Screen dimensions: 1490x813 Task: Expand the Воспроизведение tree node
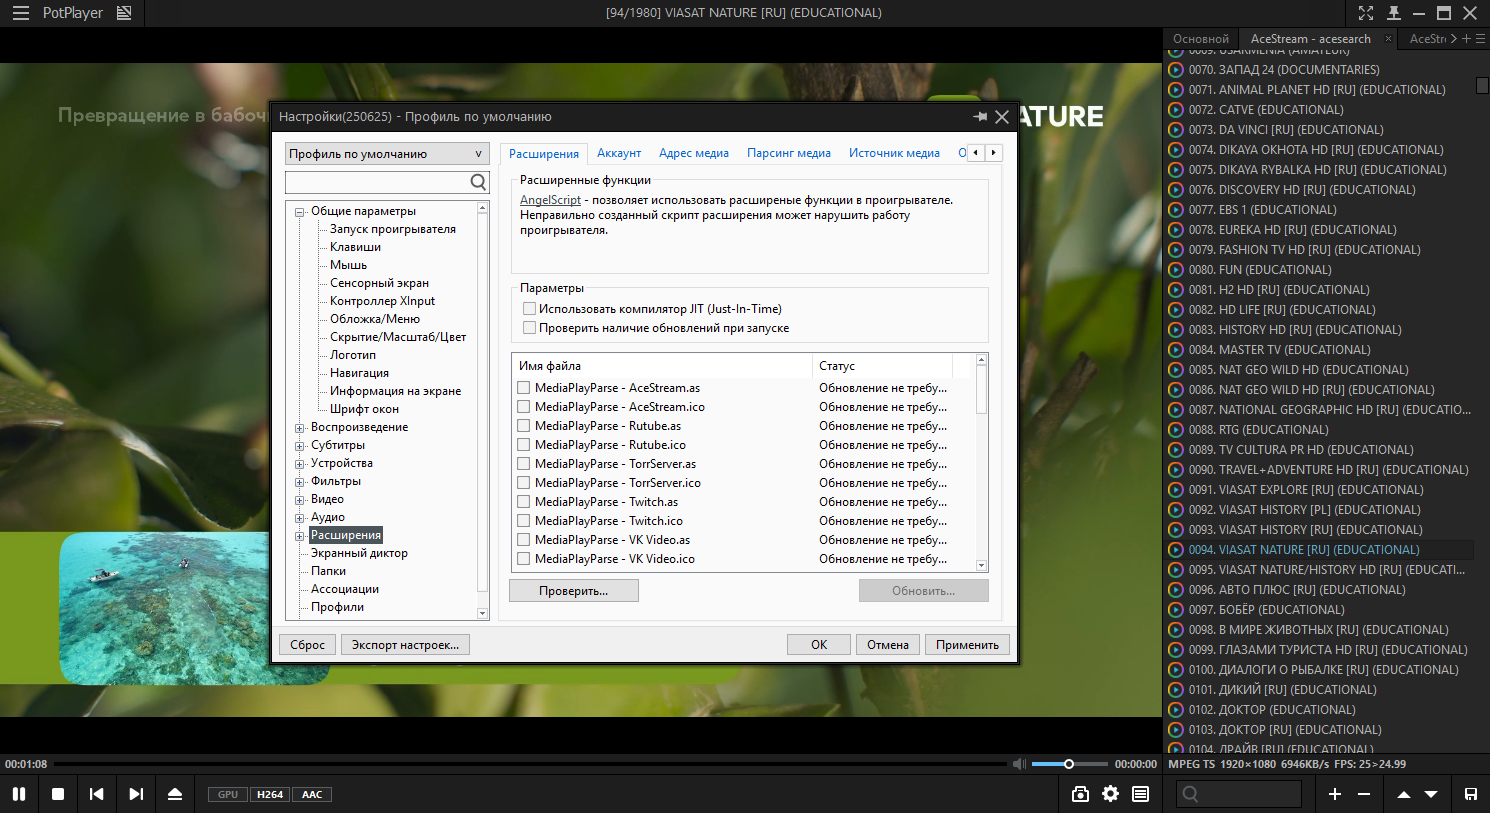[x=299, y=428]
